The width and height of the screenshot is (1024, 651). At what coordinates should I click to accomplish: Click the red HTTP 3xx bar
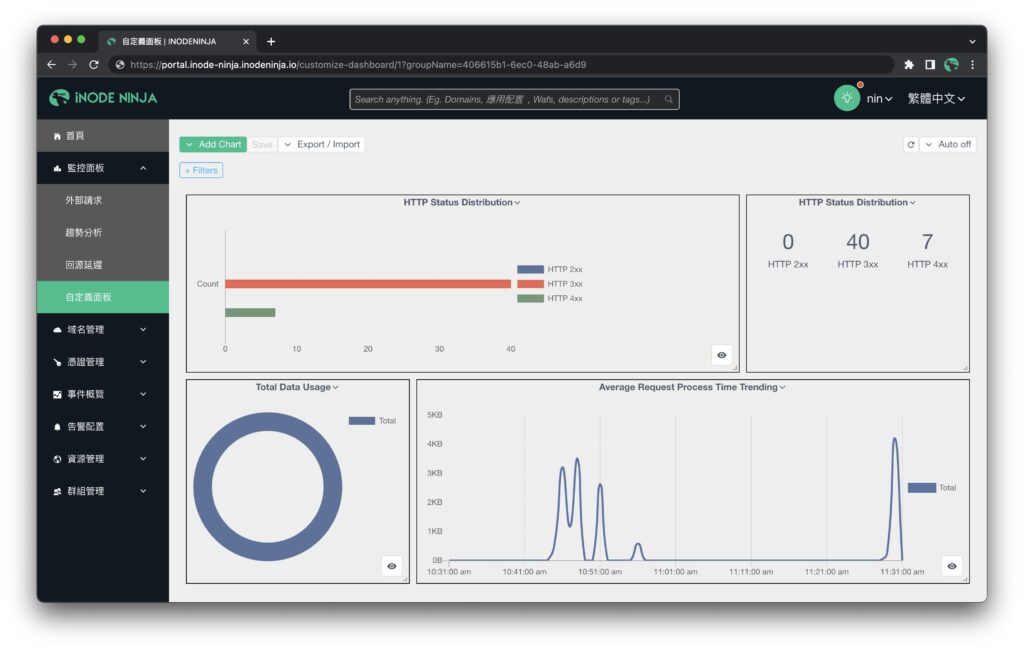click(368, 284)
